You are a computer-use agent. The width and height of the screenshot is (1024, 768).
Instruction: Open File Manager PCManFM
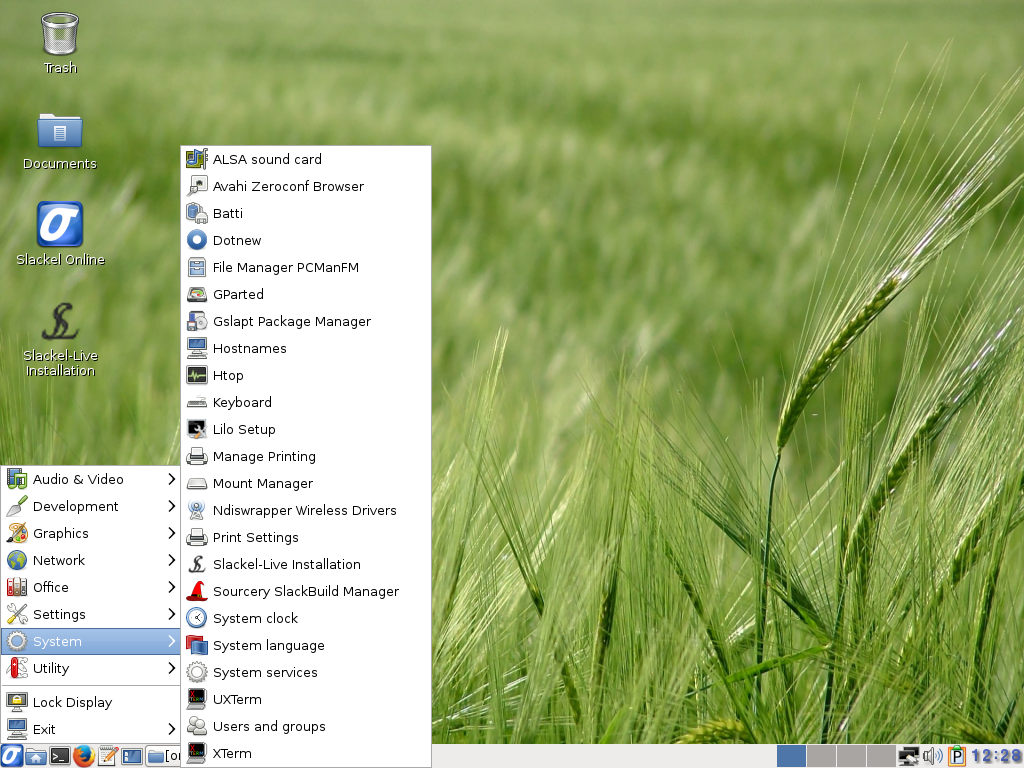[306, 267]
